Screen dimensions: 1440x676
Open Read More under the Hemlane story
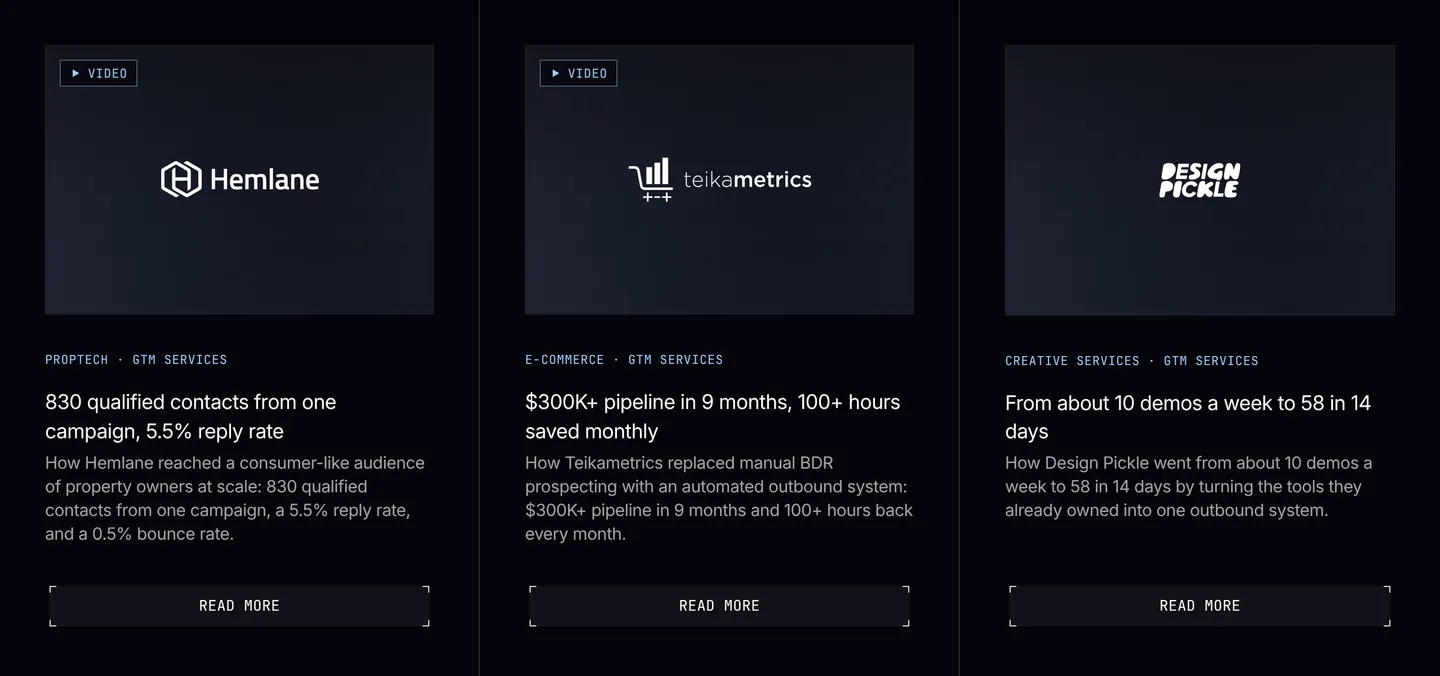[239, 606]
